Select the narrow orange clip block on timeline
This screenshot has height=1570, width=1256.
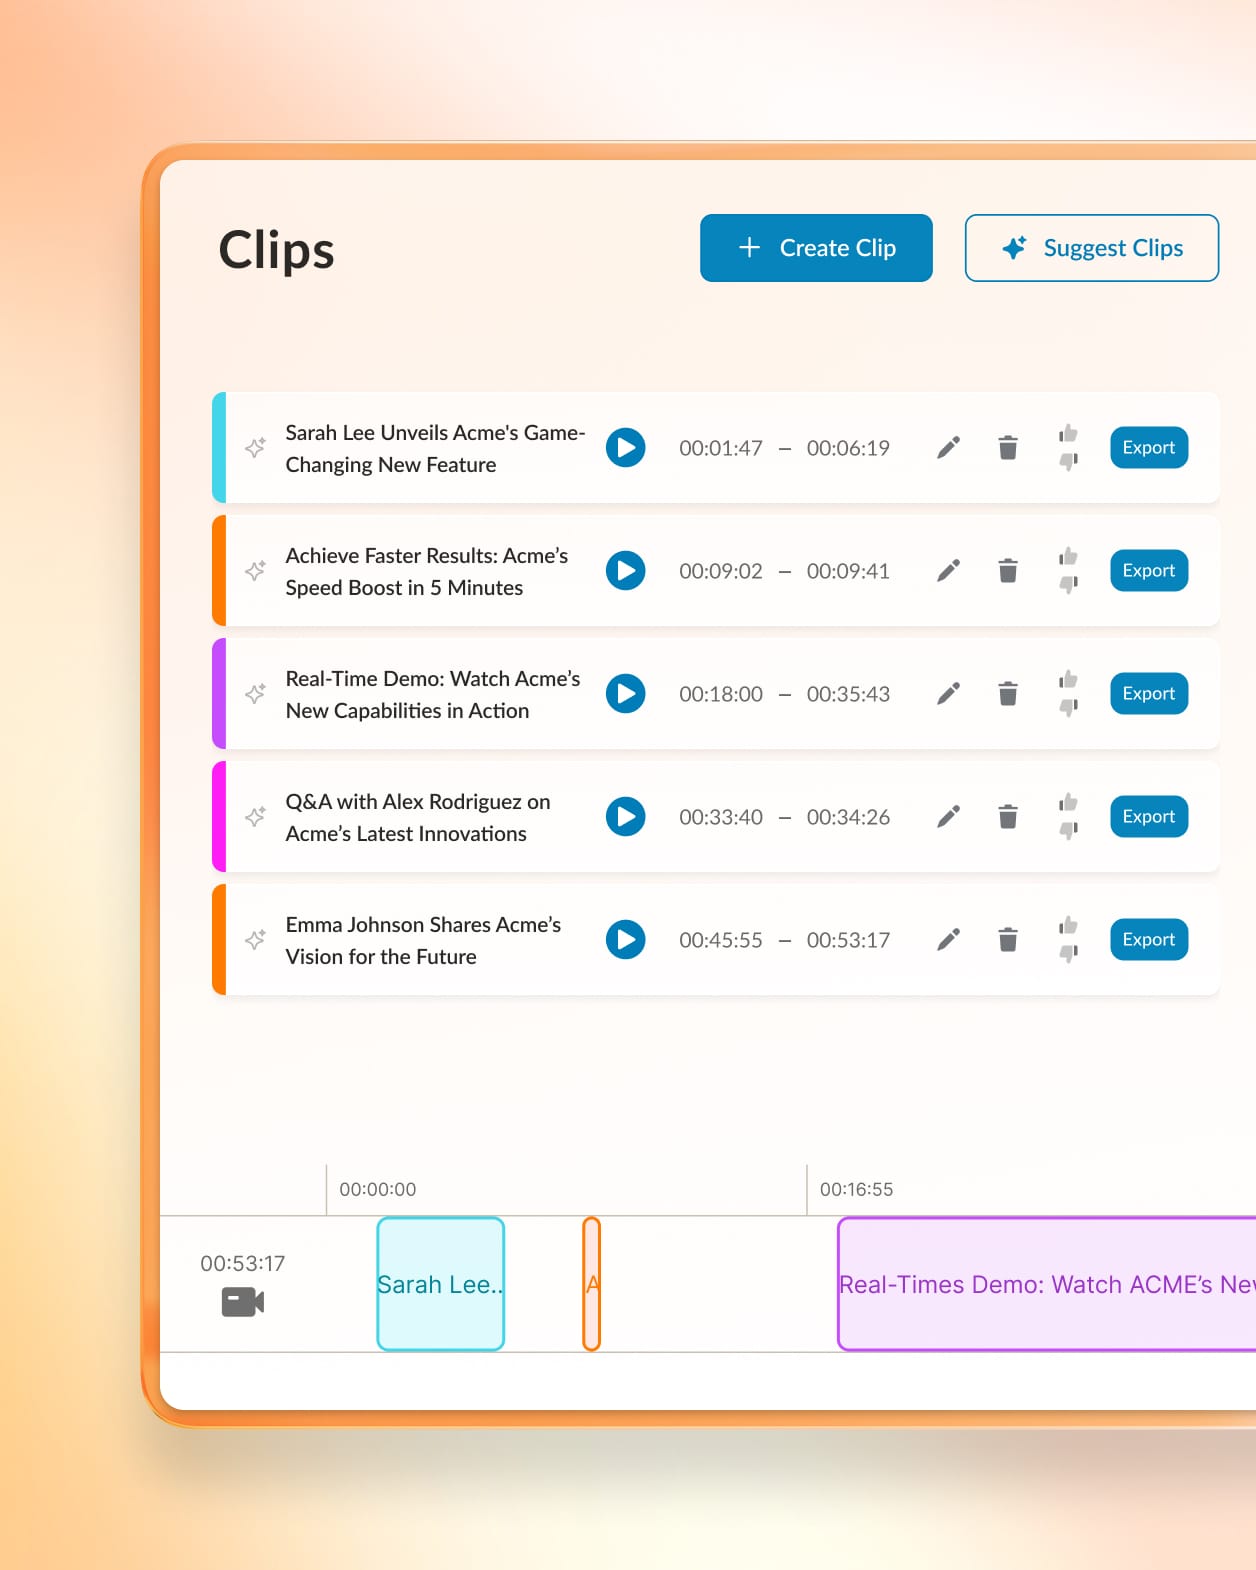pyautogui.click(x=592, y=1284)
